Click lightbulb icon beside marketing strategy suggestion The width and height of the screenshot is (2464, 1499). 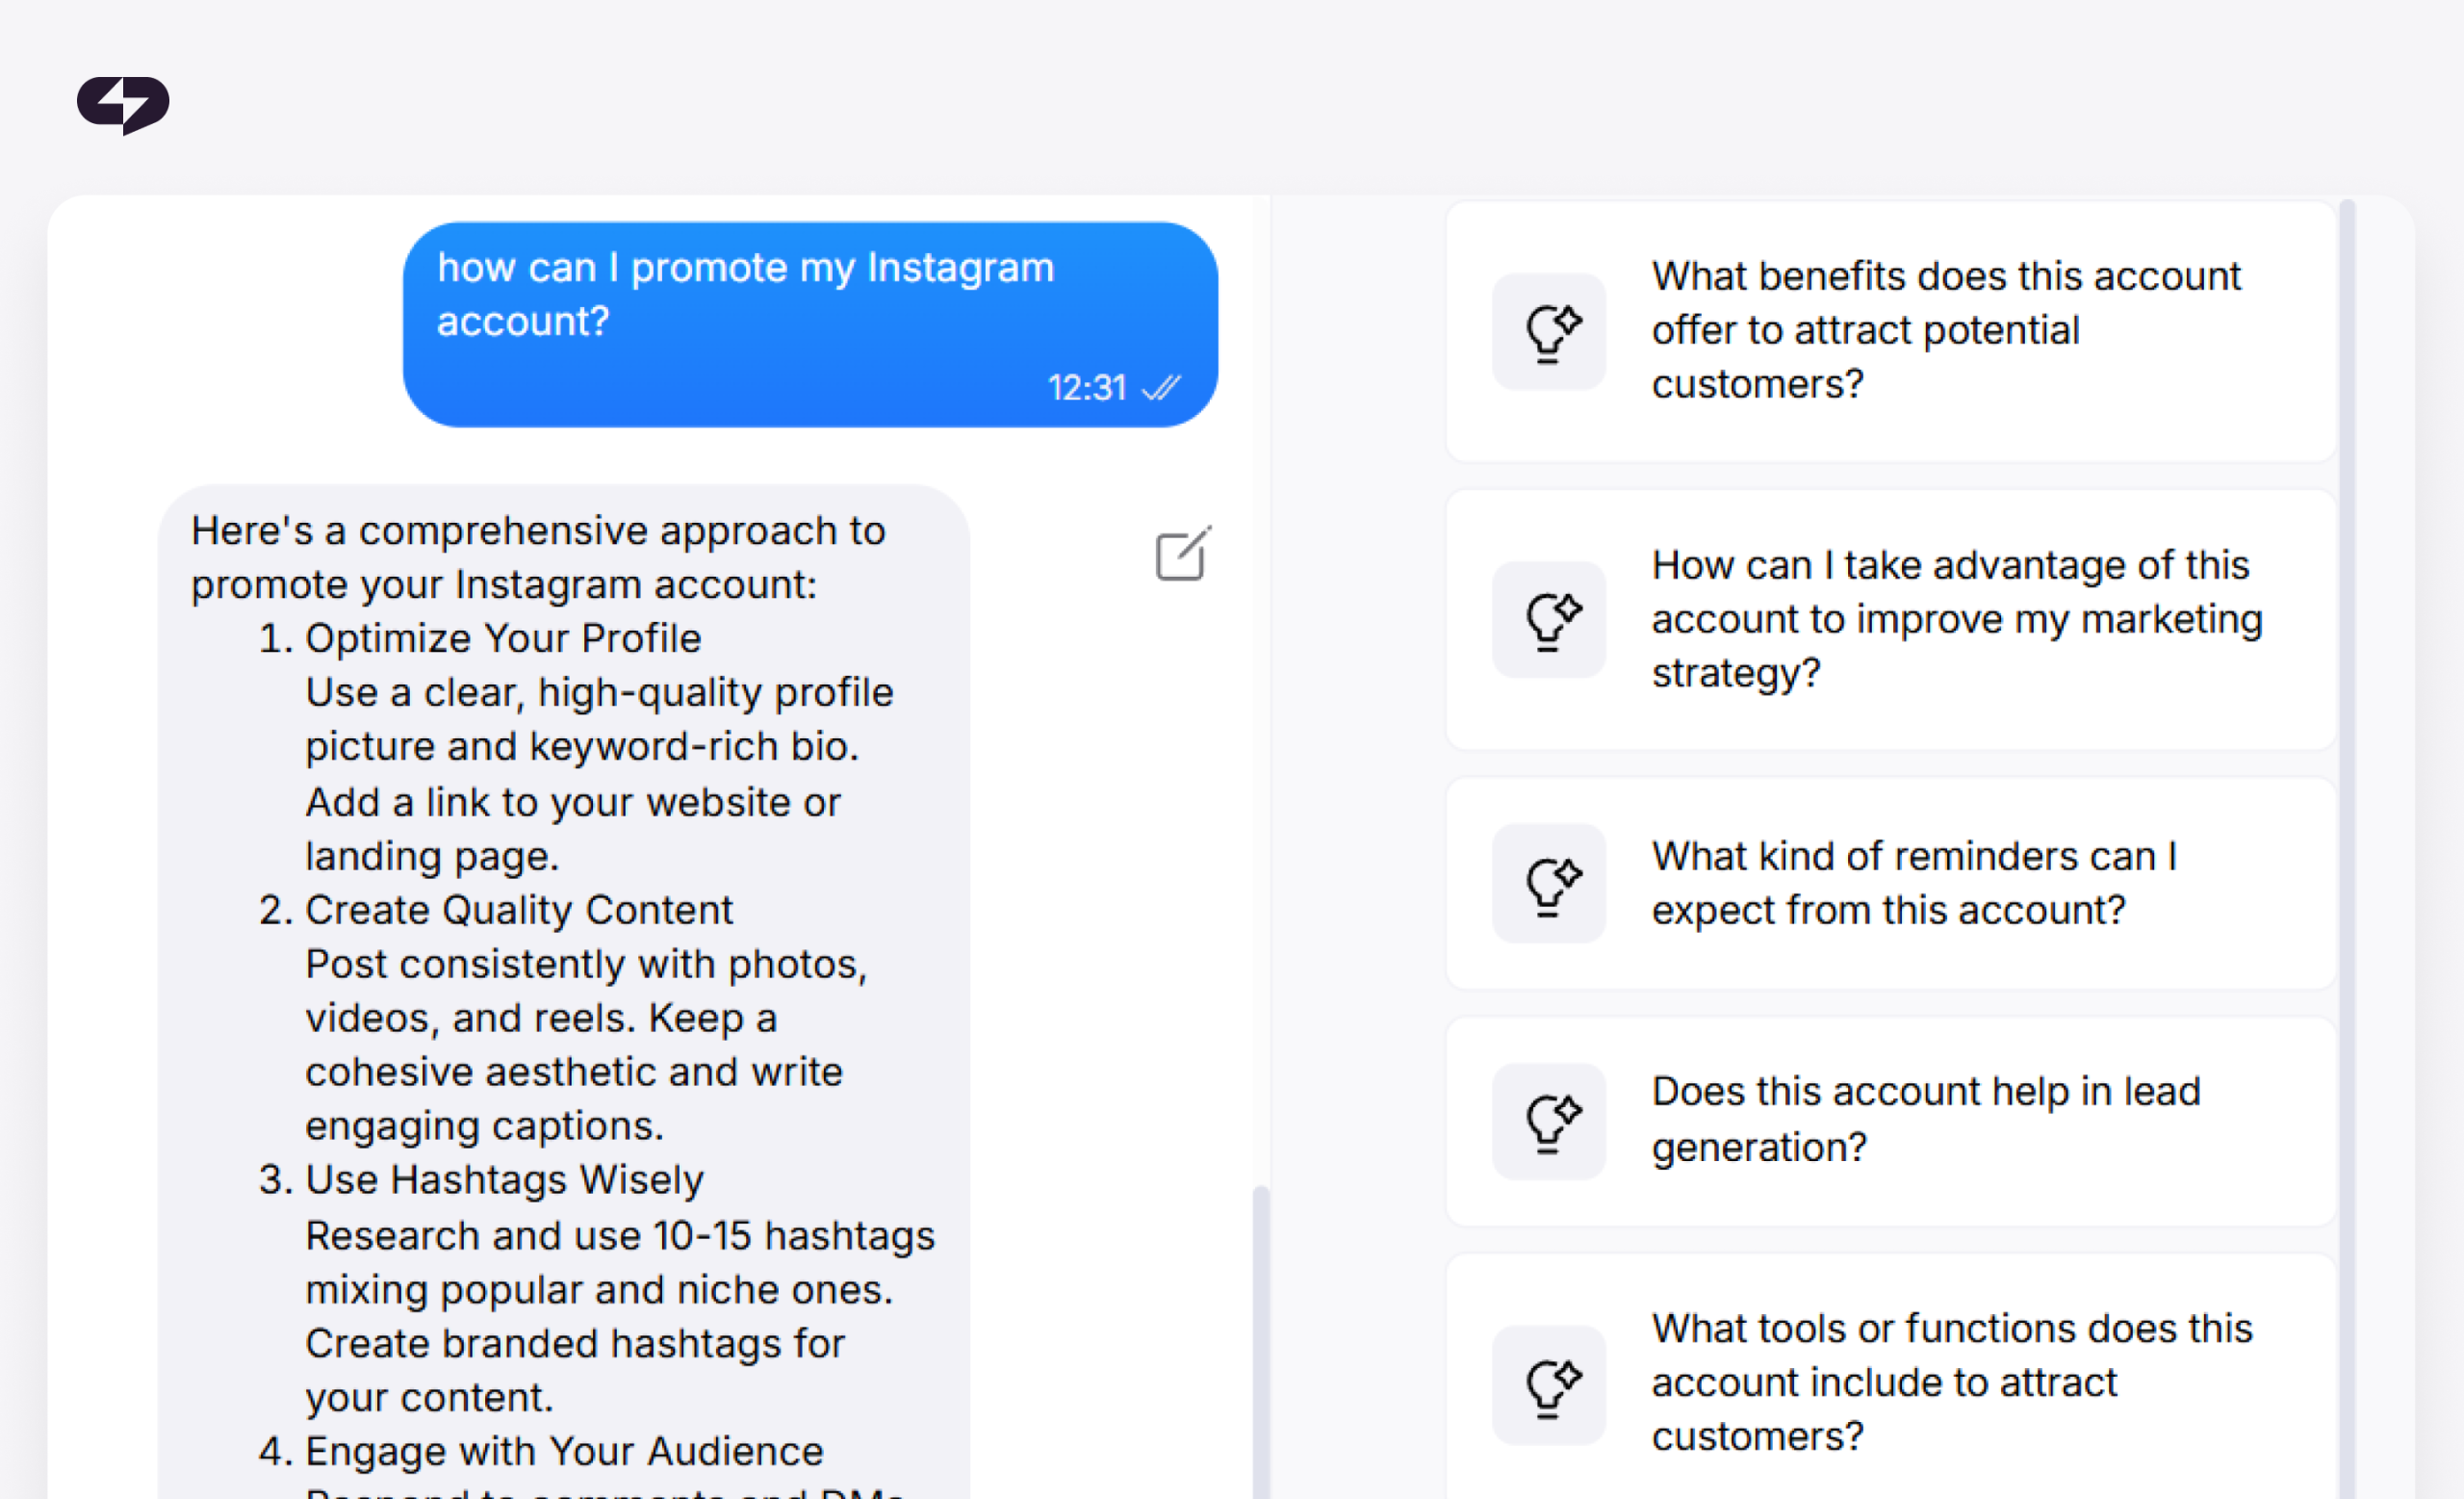click(x=1549, y=620)
